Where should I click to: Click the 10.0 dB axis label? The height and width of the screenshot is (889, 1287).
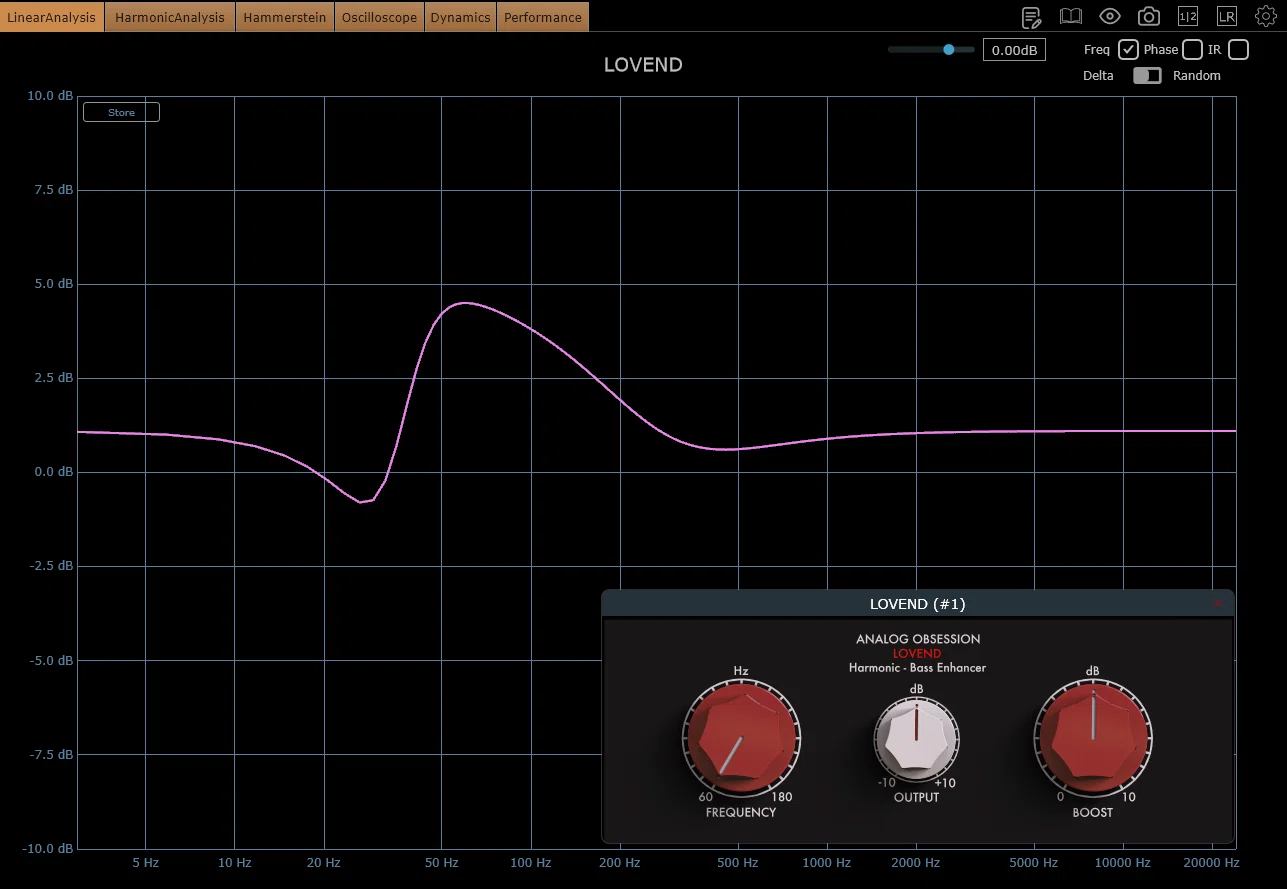pyautogui.click(x=50, y=96)
